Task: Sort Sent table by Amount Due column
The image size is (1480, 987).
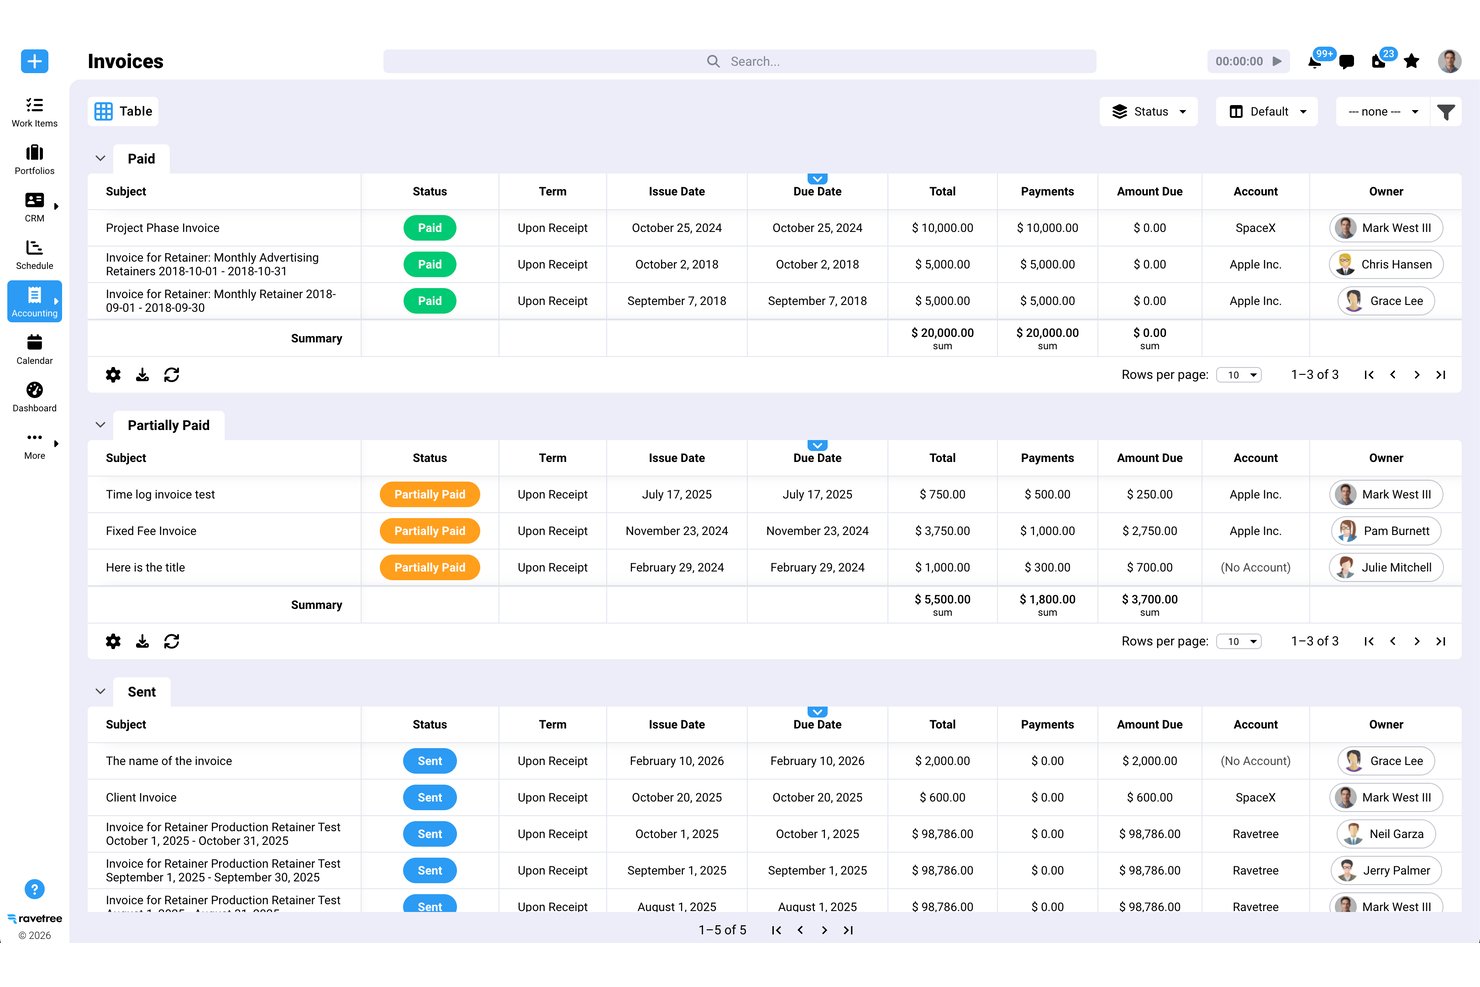Action: [x=1150, y=725]
